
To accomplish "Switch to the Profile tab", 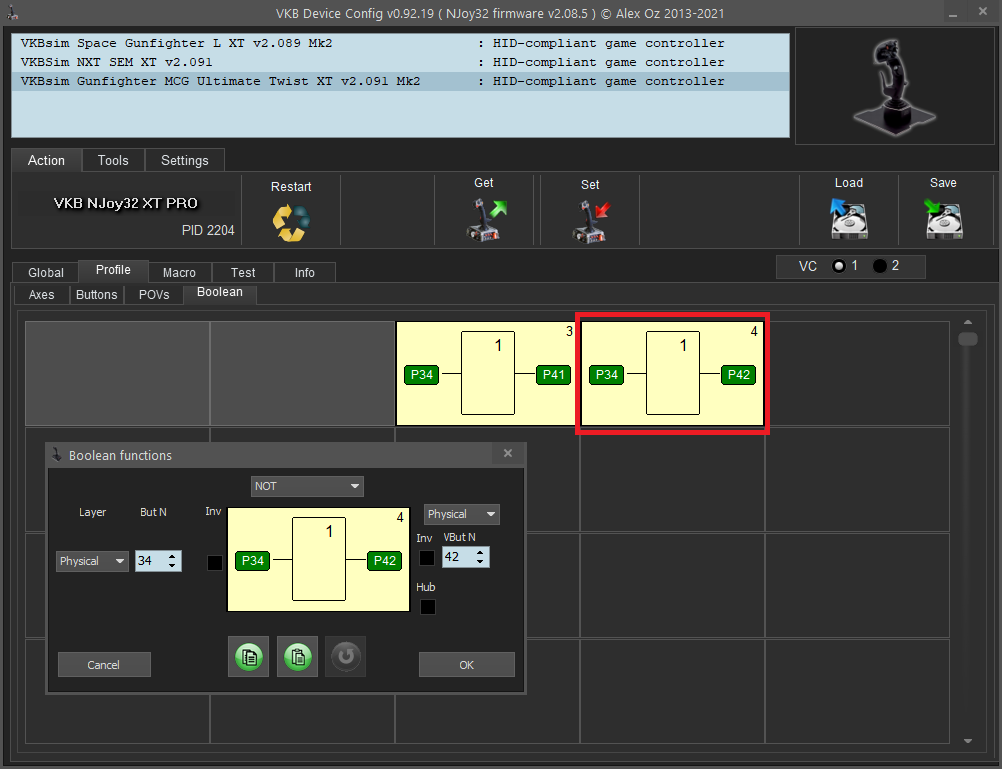I will point(113,270).
